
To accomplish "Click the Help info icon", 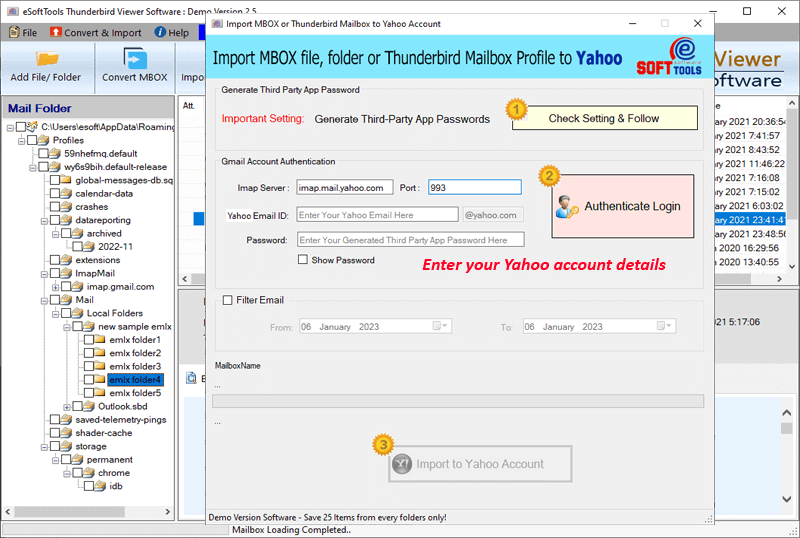I will pyautogui.click(x=160, y=32).
